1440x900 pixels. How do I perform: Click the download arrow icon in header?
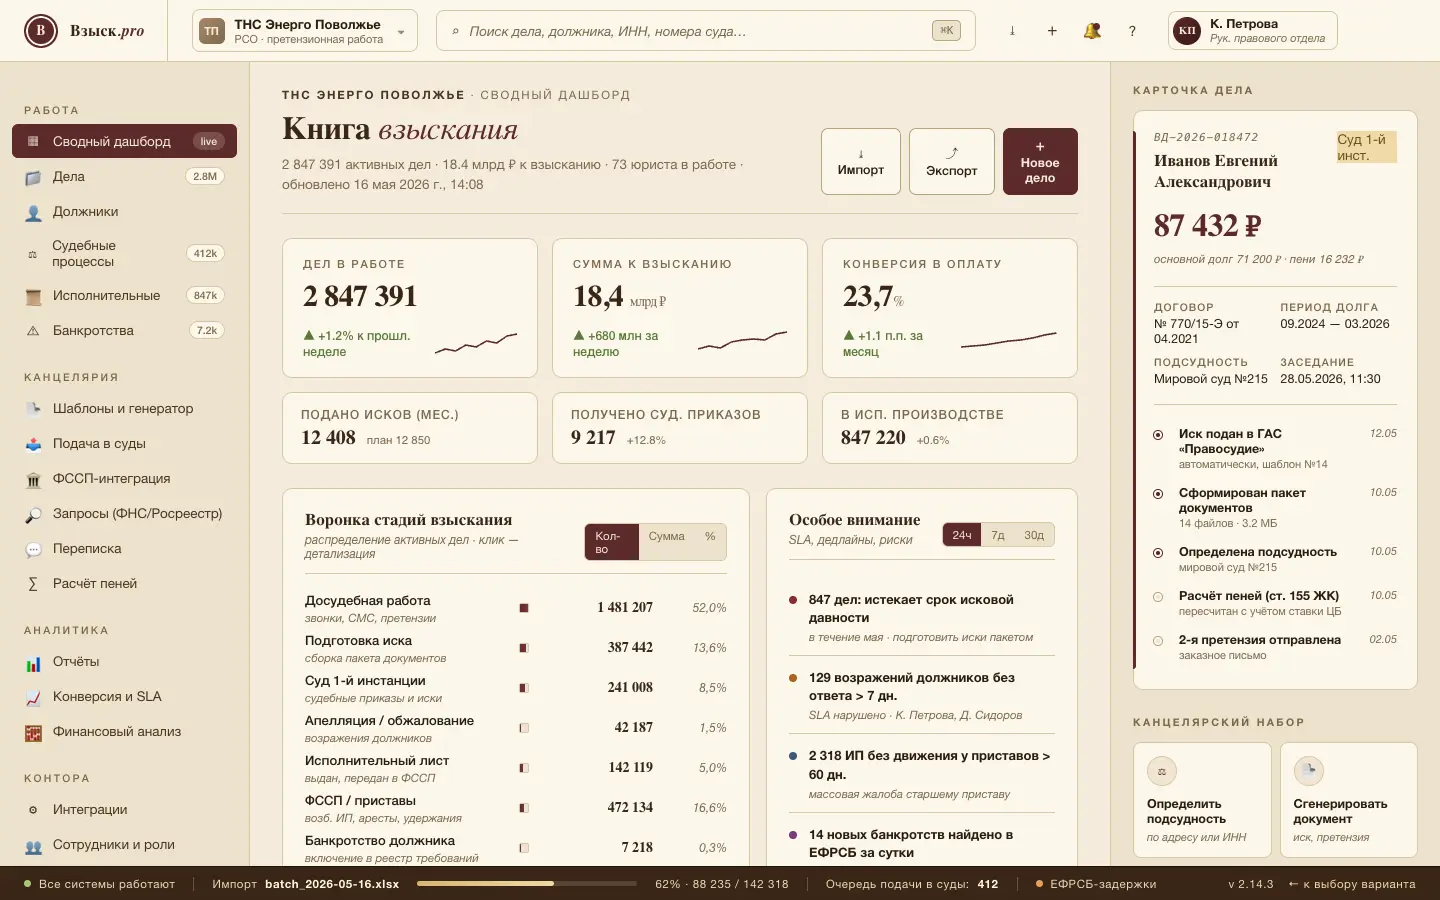[1012, 31]
